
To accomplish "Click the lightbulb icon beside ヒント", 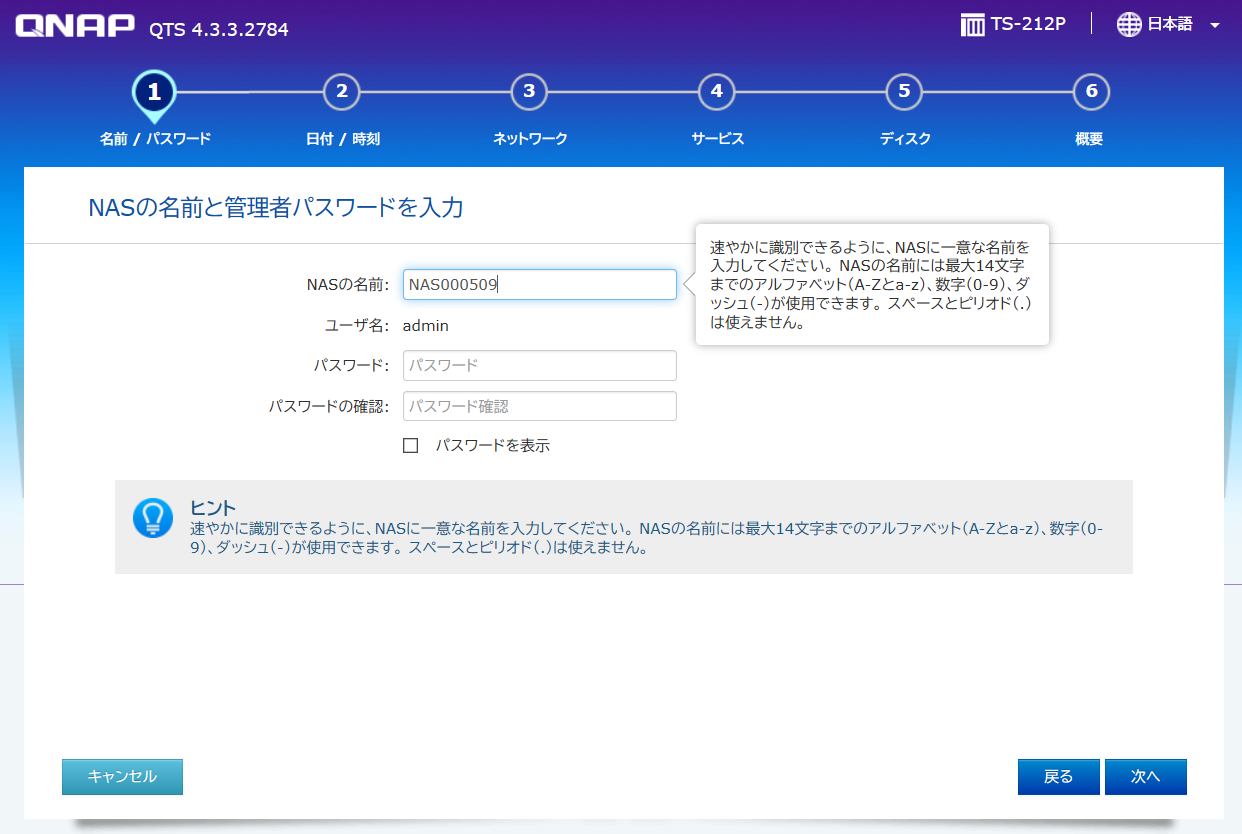I will [153, 518].
